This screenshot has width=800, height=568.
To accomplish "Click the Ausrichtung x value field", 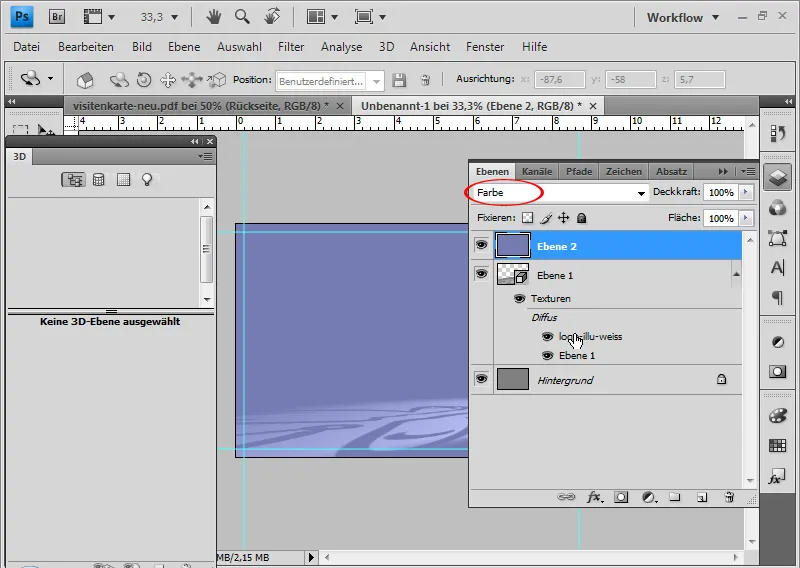I will [559, 80].
